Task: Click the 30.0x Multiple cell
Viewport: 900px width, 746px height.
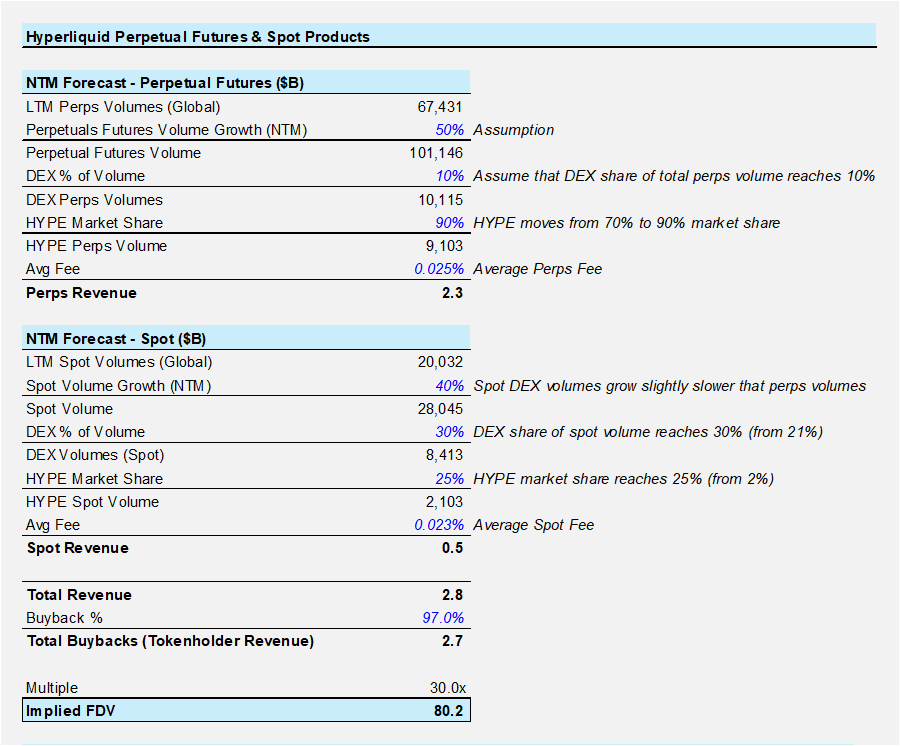Action: [446, 688]
